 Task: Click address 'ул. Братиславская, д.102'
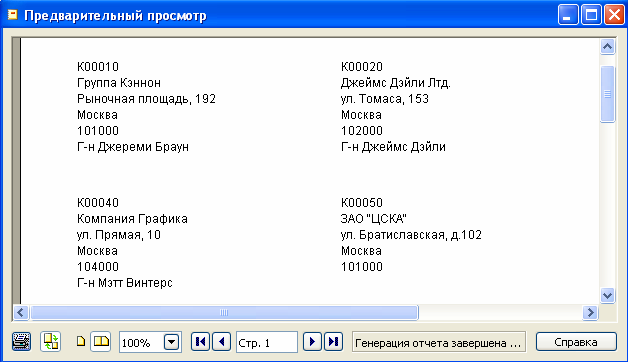pos(411,235)
